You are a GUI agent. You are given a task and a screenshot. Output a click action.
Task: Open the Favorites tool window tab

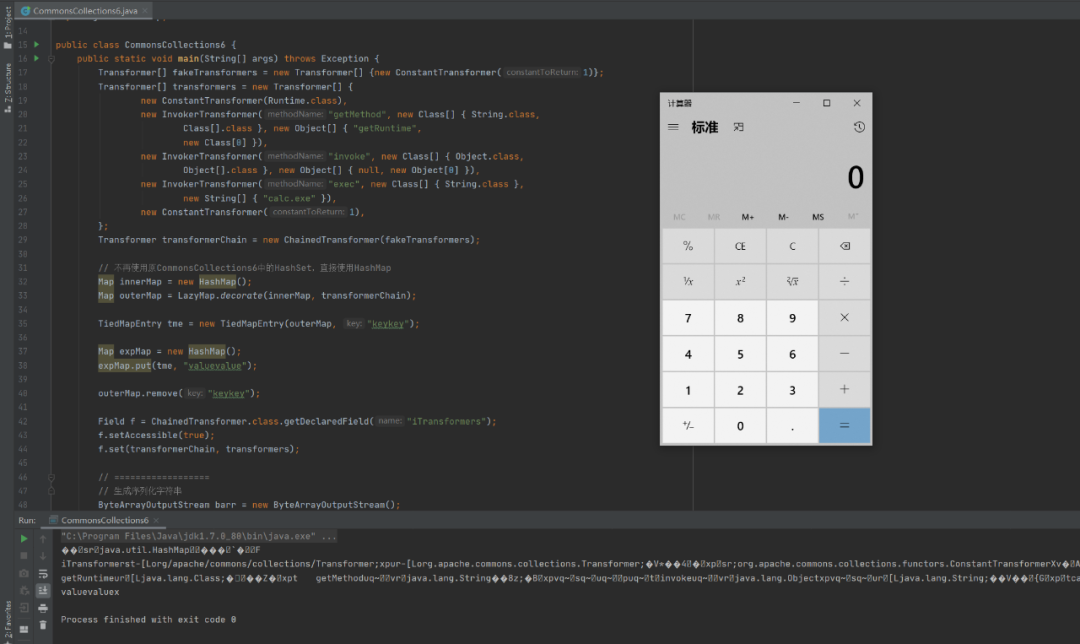pyautogui.click(x=7, y=621)
